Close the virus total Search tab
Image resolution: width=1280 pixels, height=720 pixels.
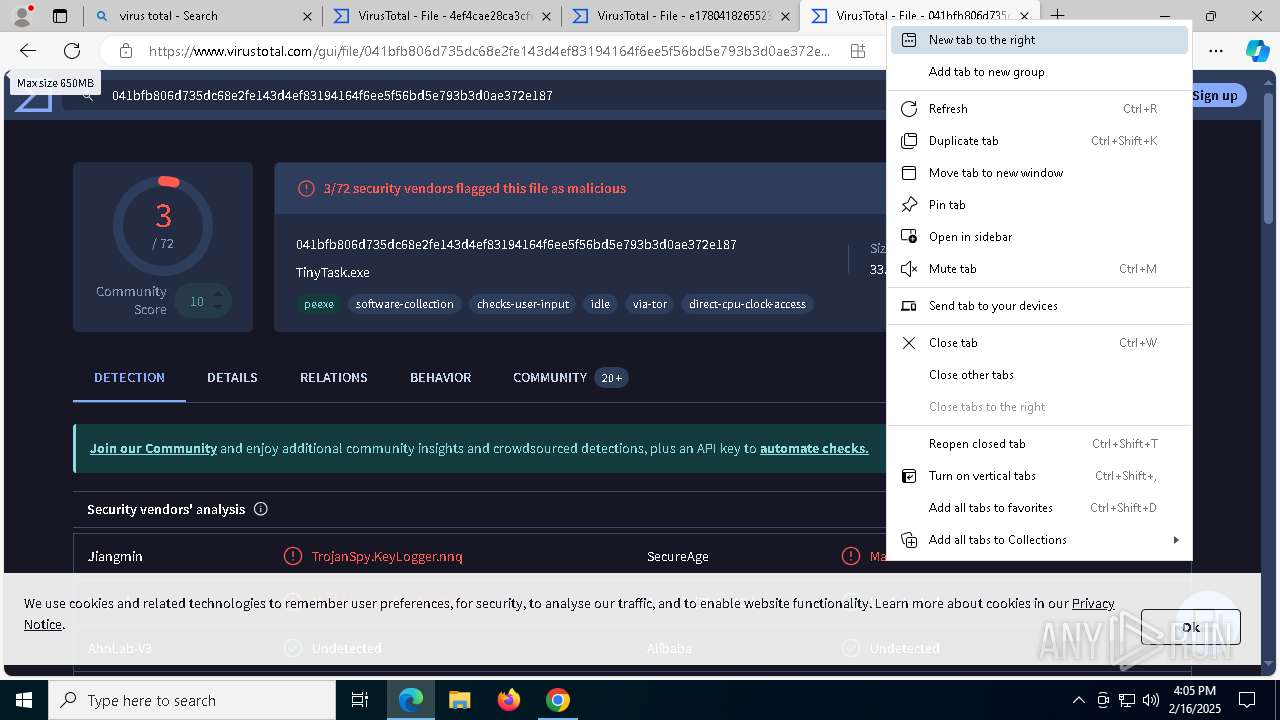(307, 16)
